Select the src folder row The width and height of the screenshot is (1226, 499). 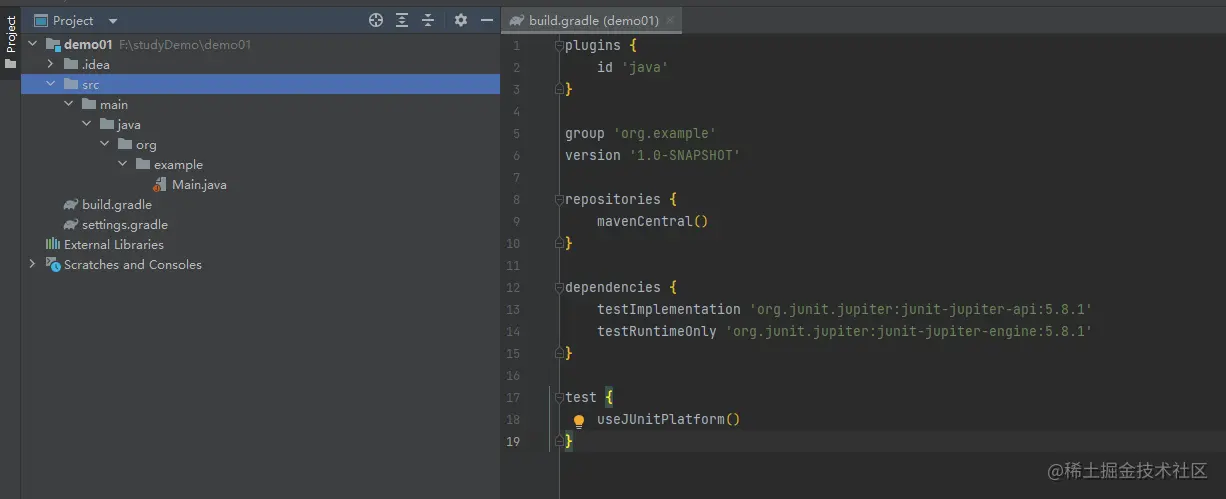[x=260, y=84]
